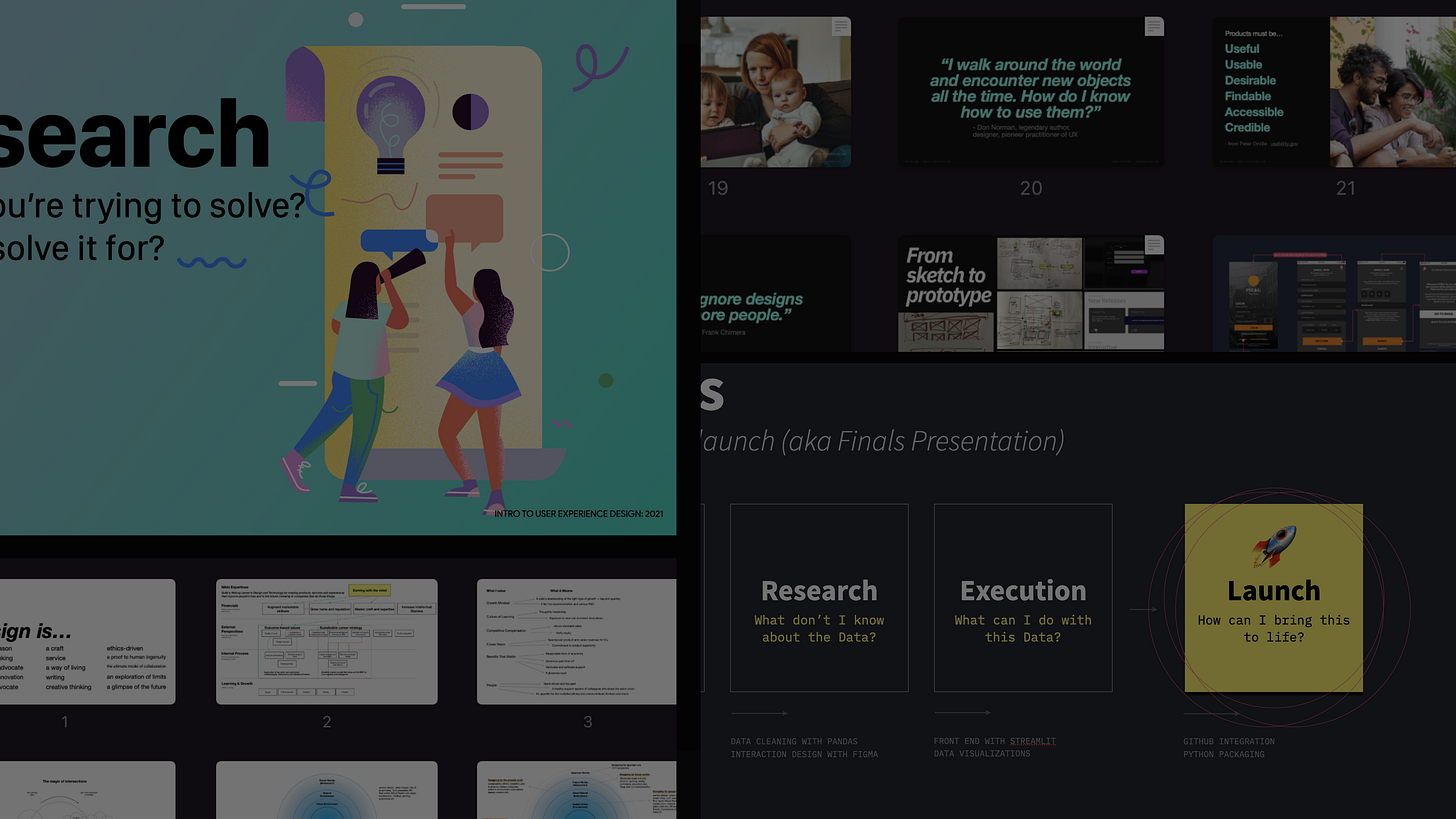The height and width of the screenshot is (819, 1456).
Task: Select slide 21 Products must be thumbnail
Action: [x=1334, y=91]
